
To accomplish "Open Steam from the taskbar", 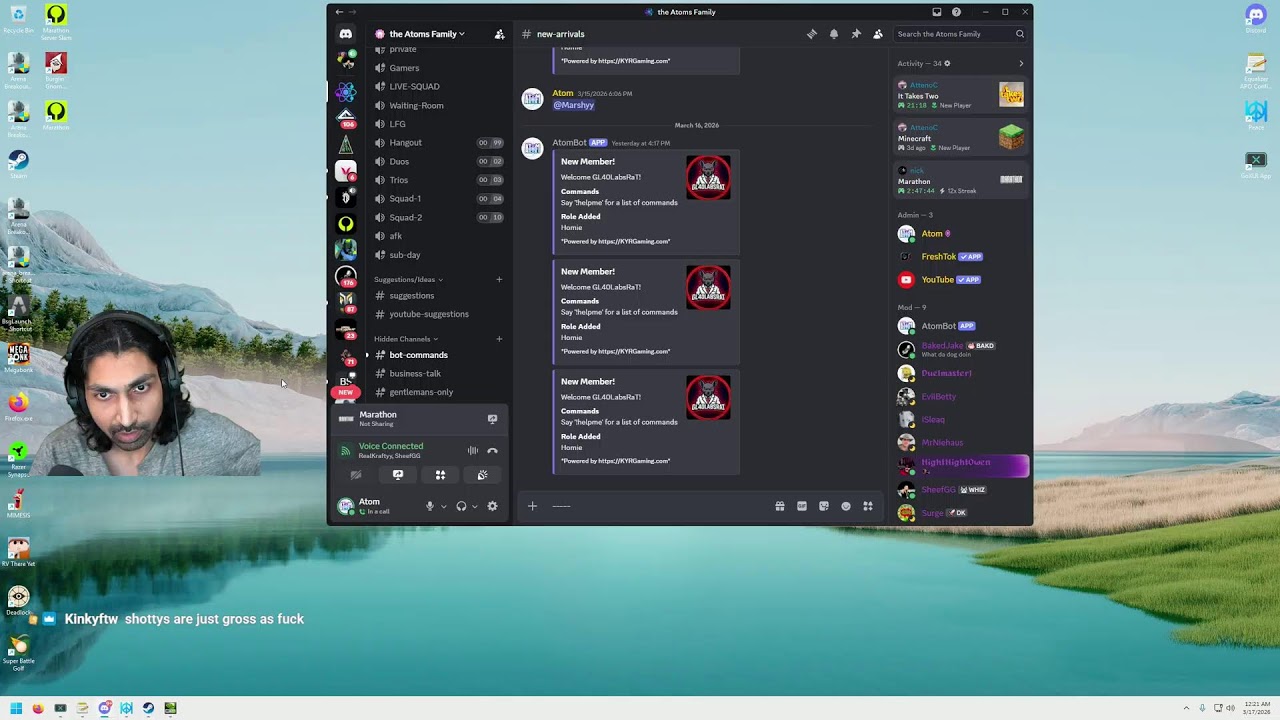I will (148, 708).
